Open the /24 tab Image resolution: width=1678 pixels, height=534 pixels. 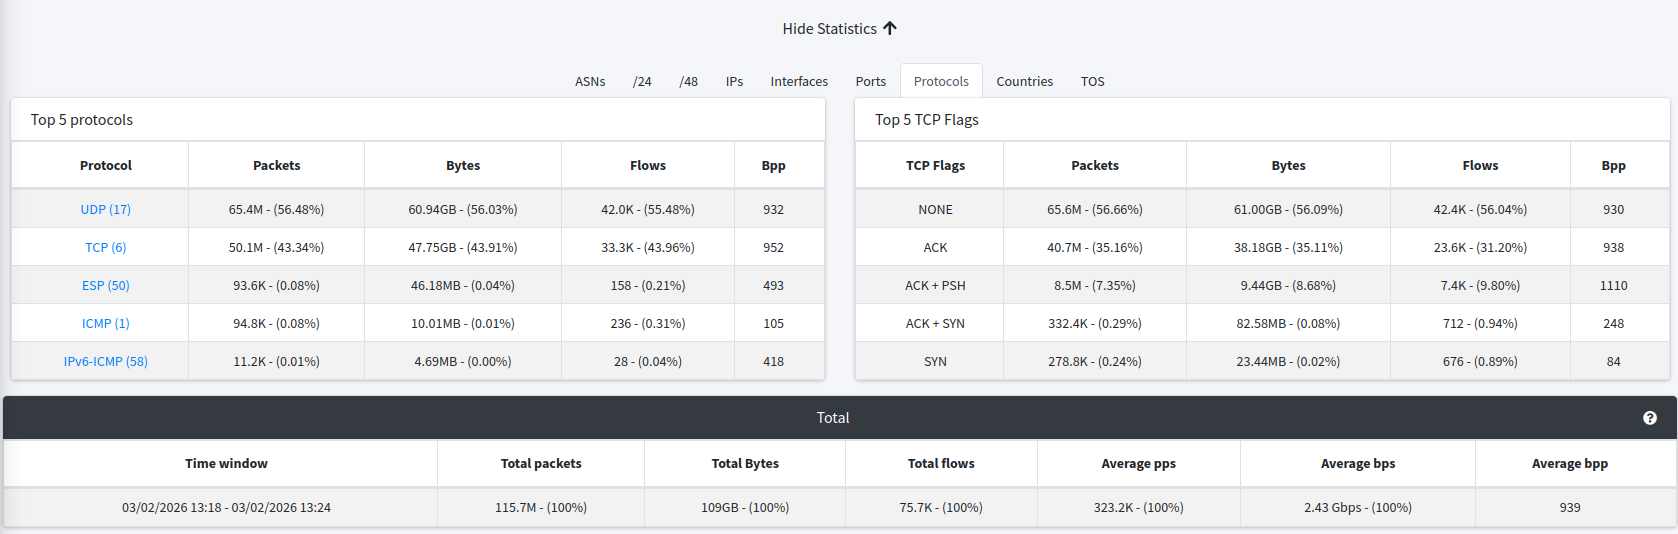click(642, 82)
